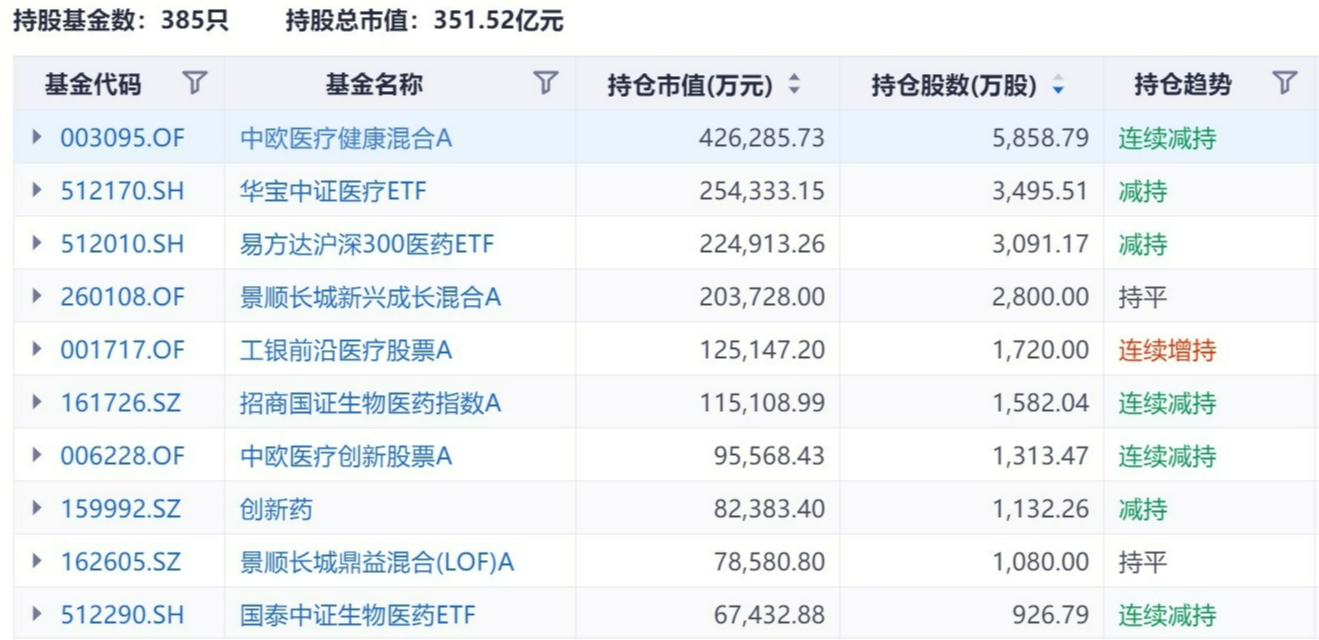Open filter for 持仓趋势 column
Screen dimensions: 1319x640
coord(1285,84)
